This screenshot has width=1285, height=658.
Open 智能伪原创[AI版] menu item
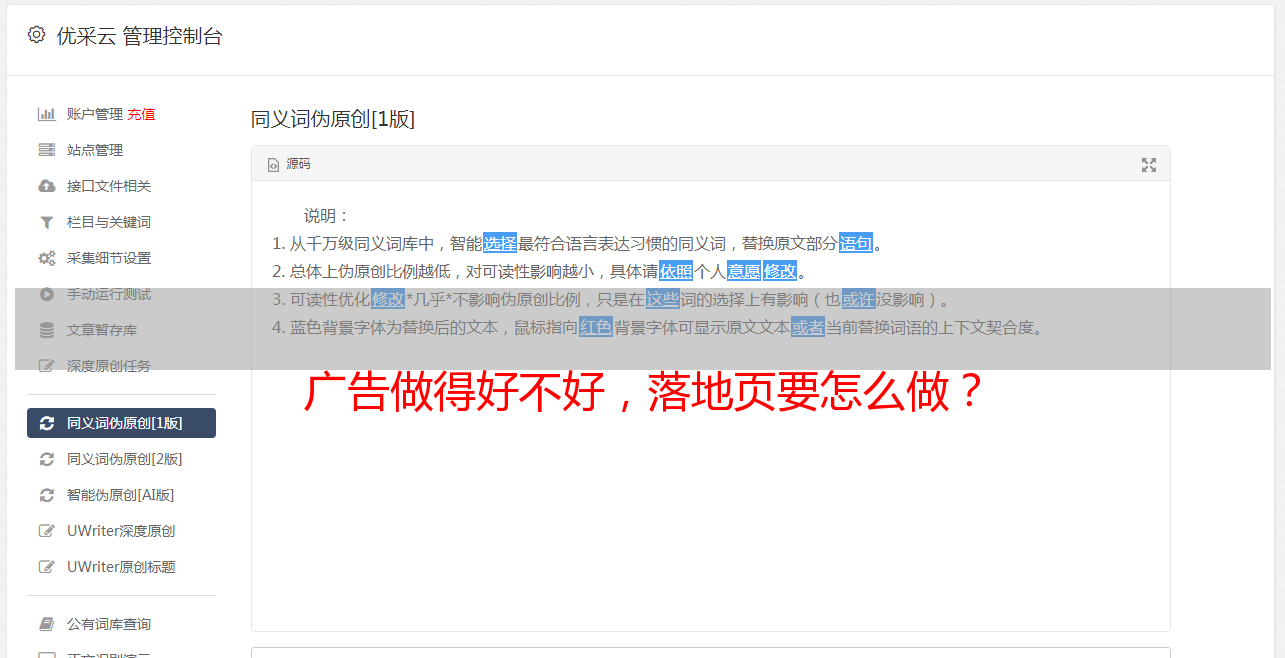pyautogui.click(x=121, y=495)
